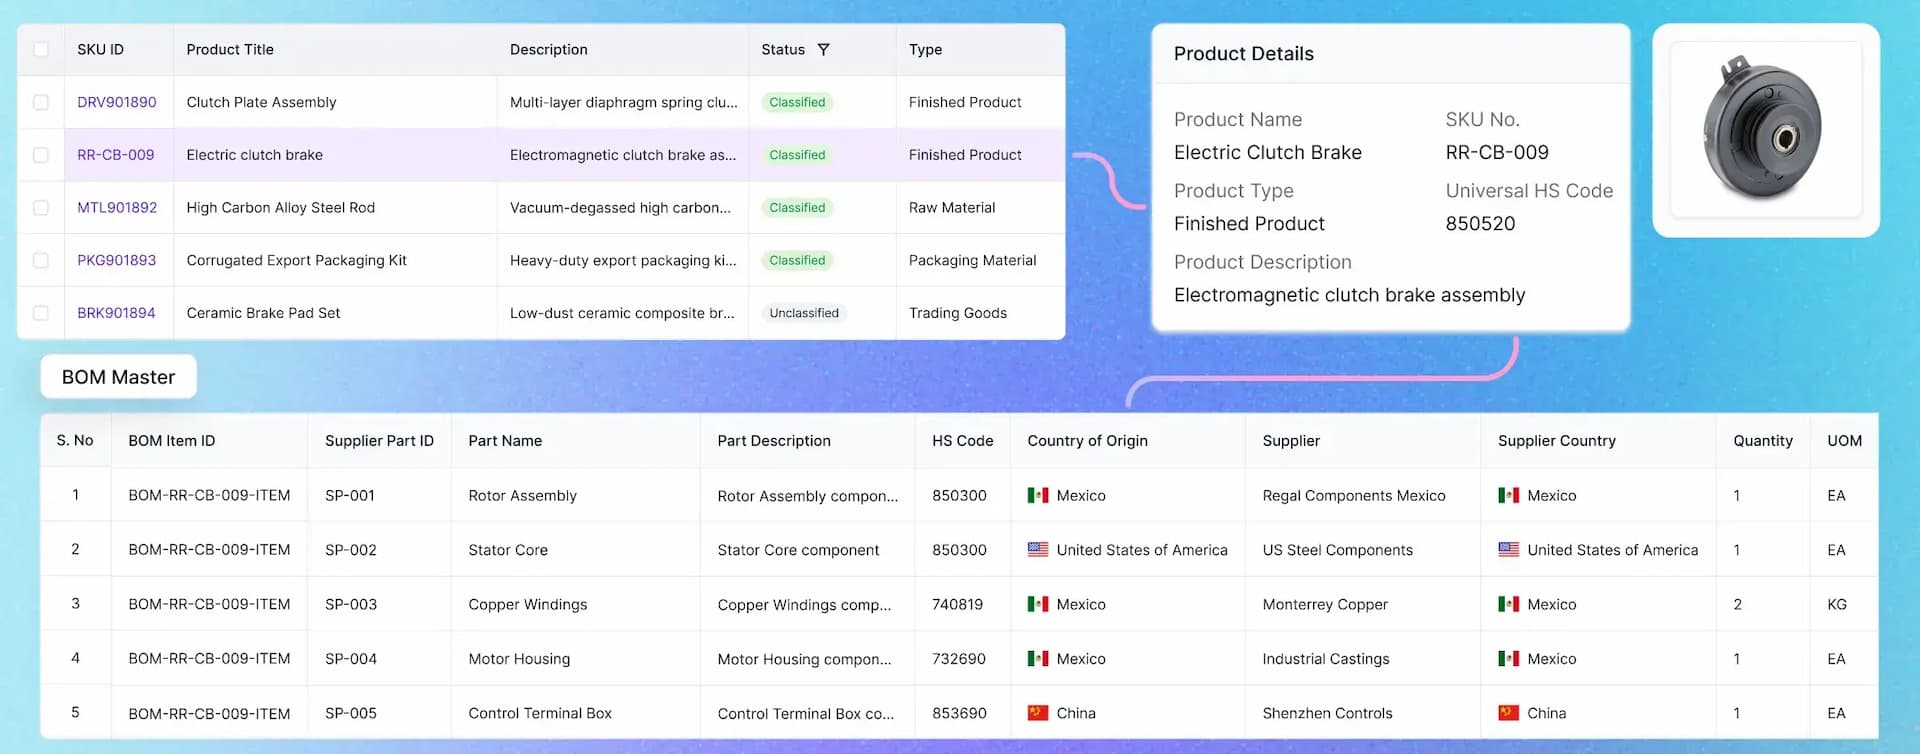Screen dimensions: 1920x754
Task: Click the Quantity column header
Action: coord(1763,440)
